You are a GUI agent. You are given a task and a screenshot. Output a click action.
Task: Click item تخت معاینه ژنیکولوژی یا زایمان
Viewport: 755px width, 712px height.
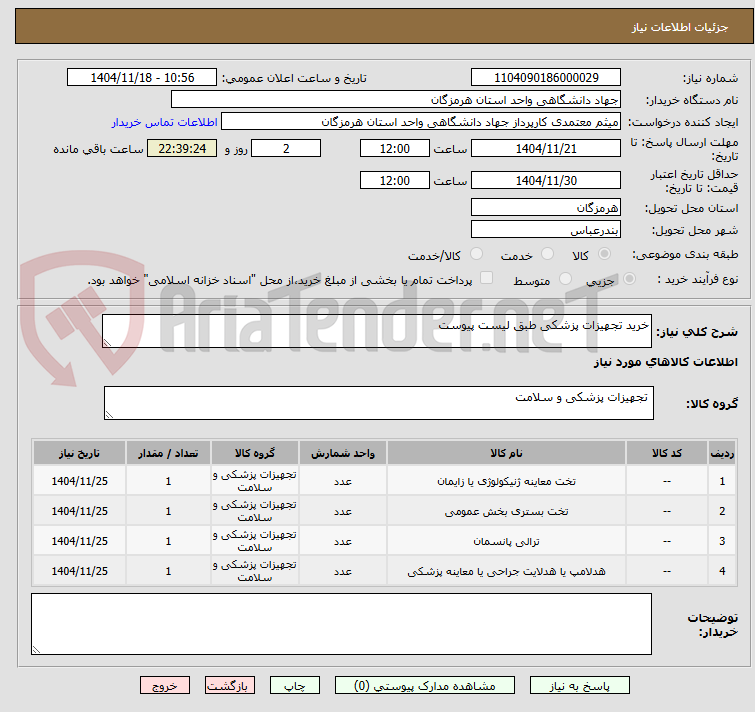[x=506, y=481]
